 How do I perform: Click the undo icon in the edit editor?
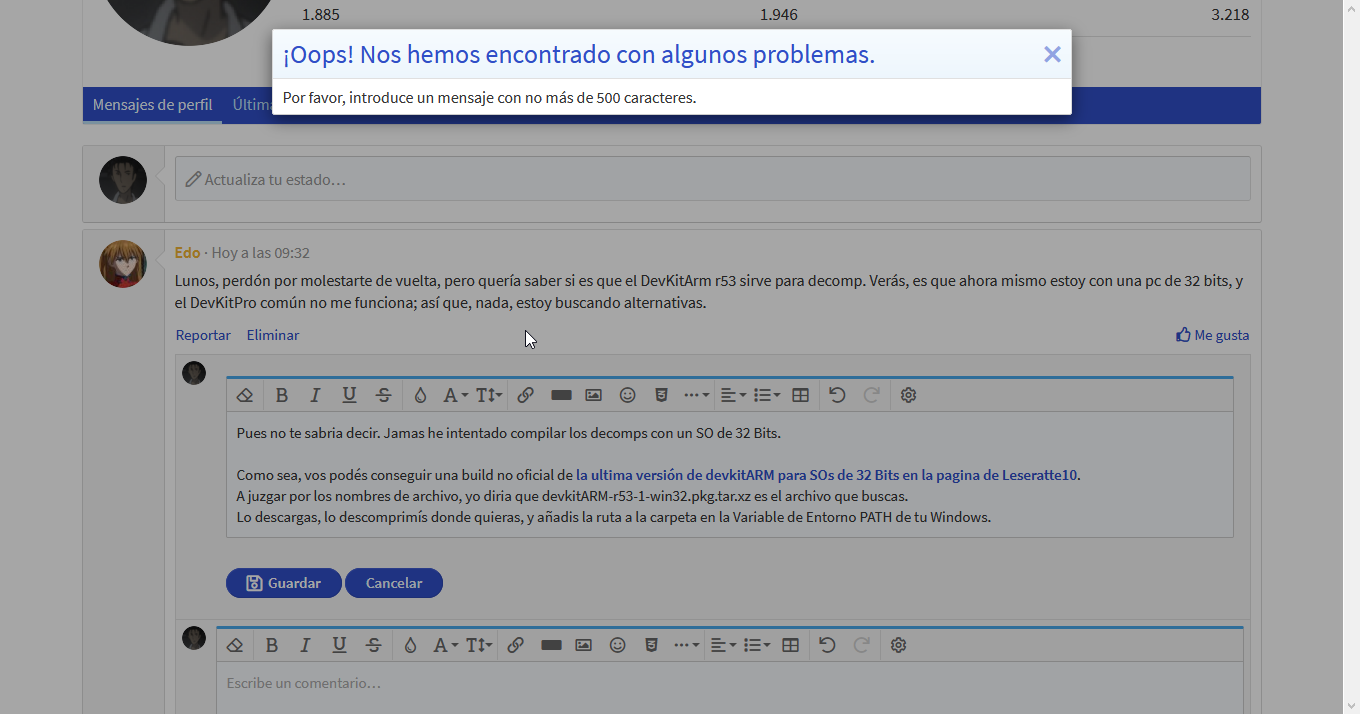[x=837, y=395]
